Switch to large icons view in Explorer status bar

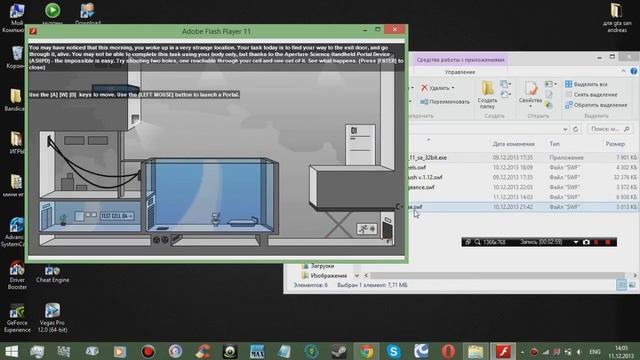tap(631, 285)
